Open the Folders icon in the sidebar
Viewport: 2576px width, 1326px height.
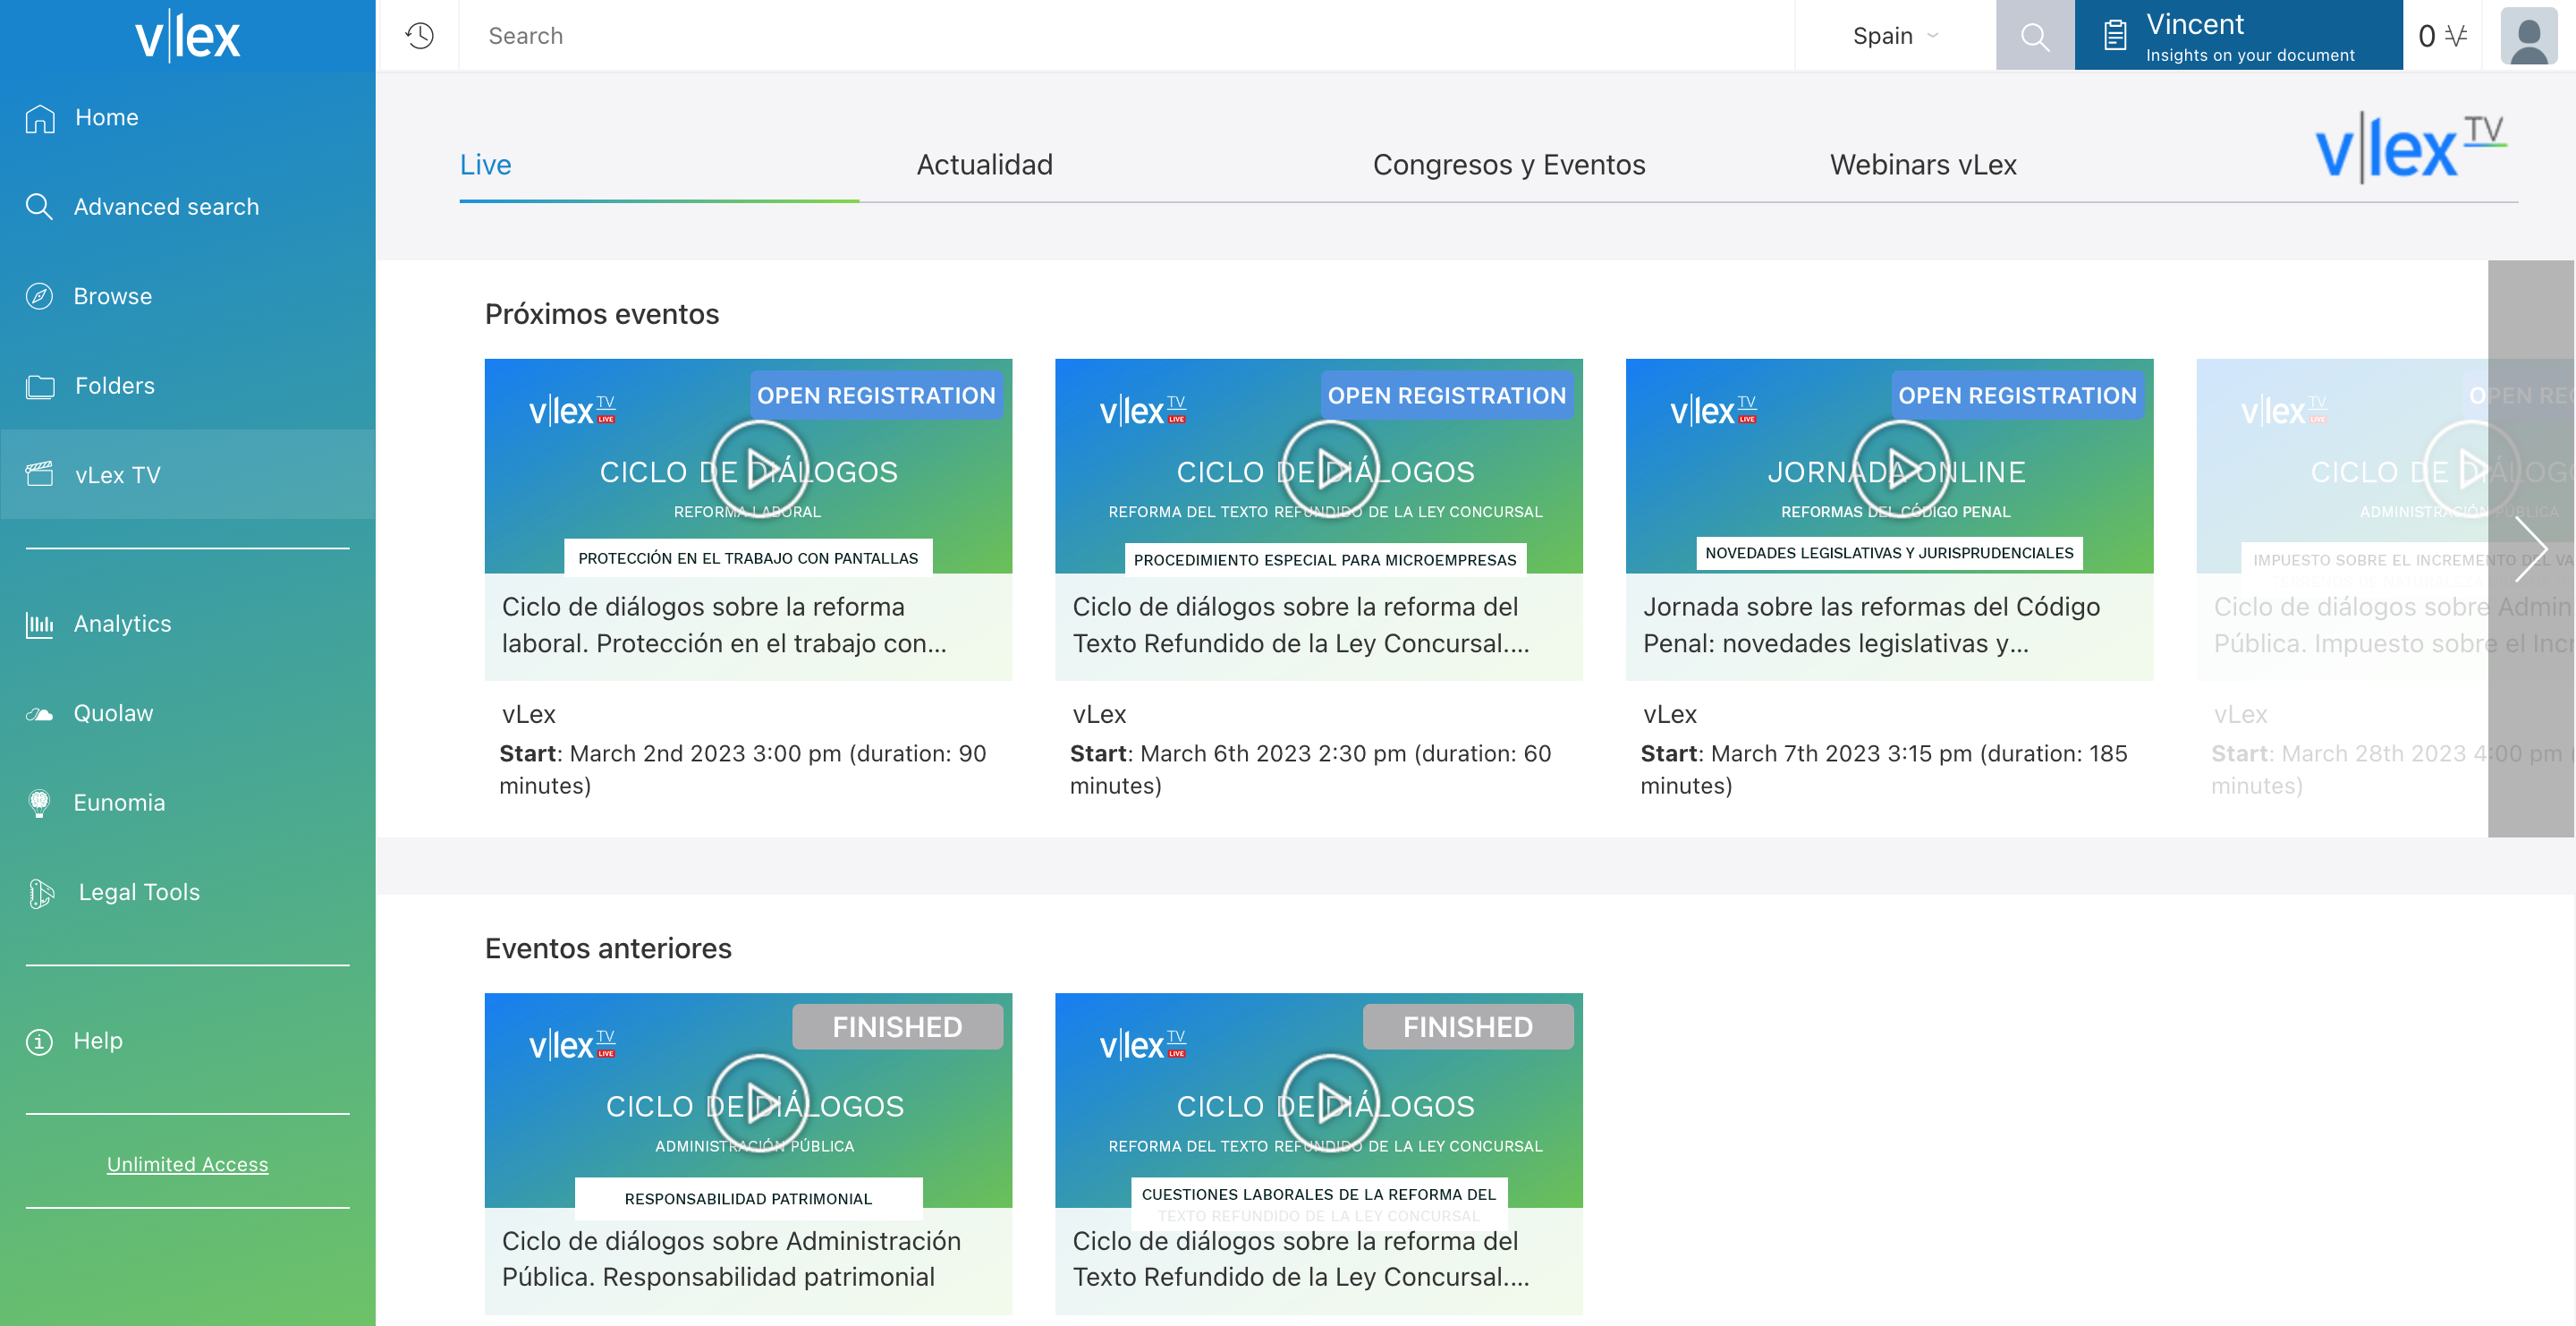coord(40,386)
